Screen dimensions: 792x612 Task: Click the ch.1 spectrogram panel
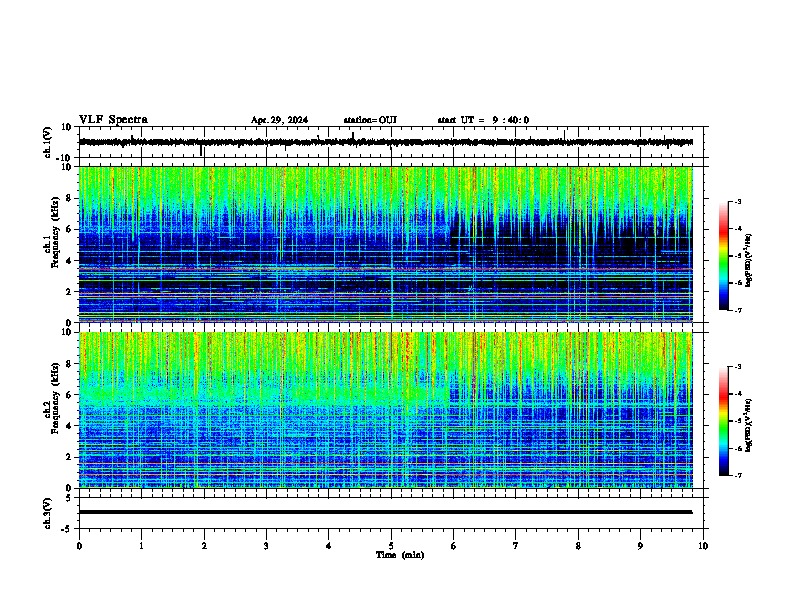click(386, 244)
